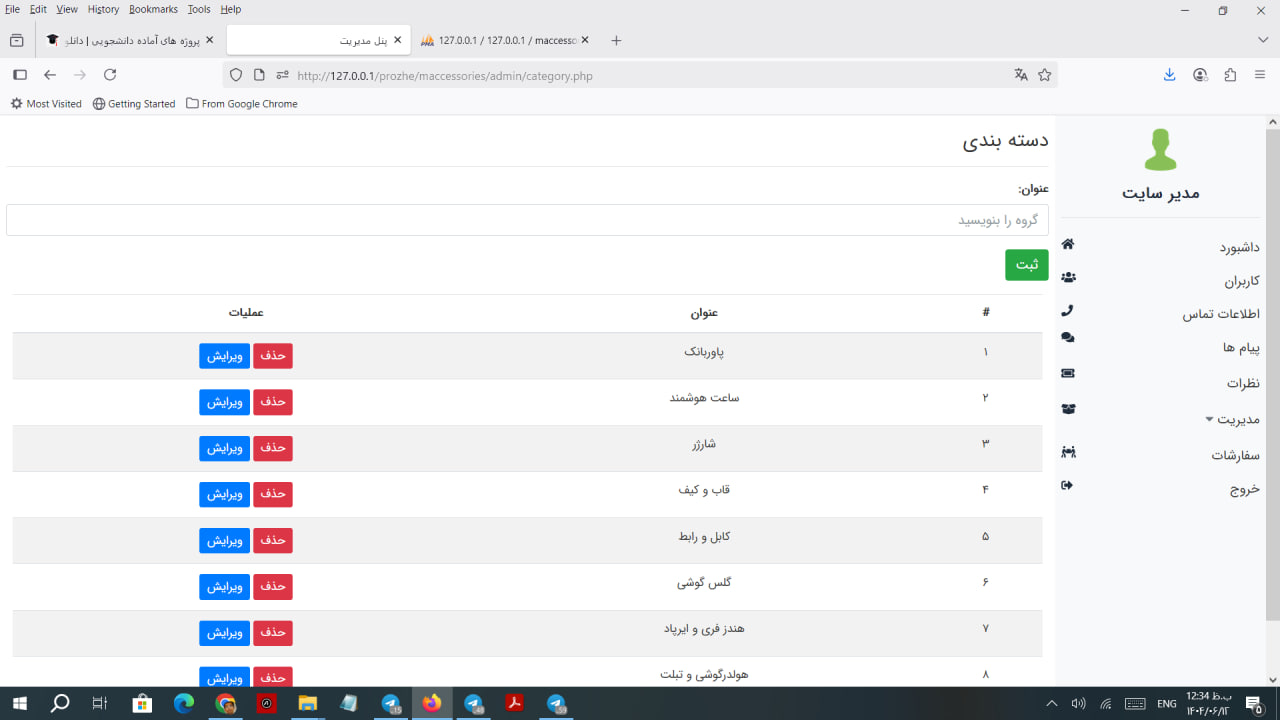Switch to the 127.0.0.1 phpMyAdmin tab

click(500, 40)
